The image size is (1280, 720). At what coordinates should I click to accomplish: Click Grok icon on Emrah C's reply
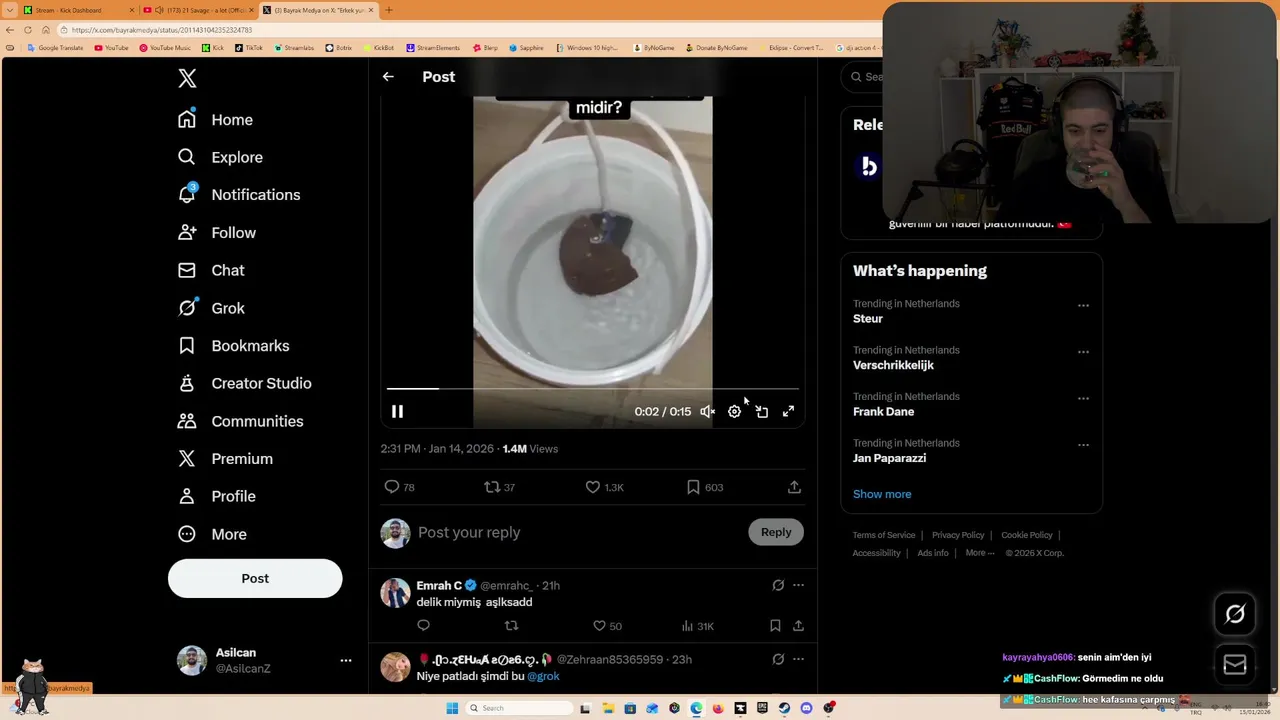coord(778,585)
